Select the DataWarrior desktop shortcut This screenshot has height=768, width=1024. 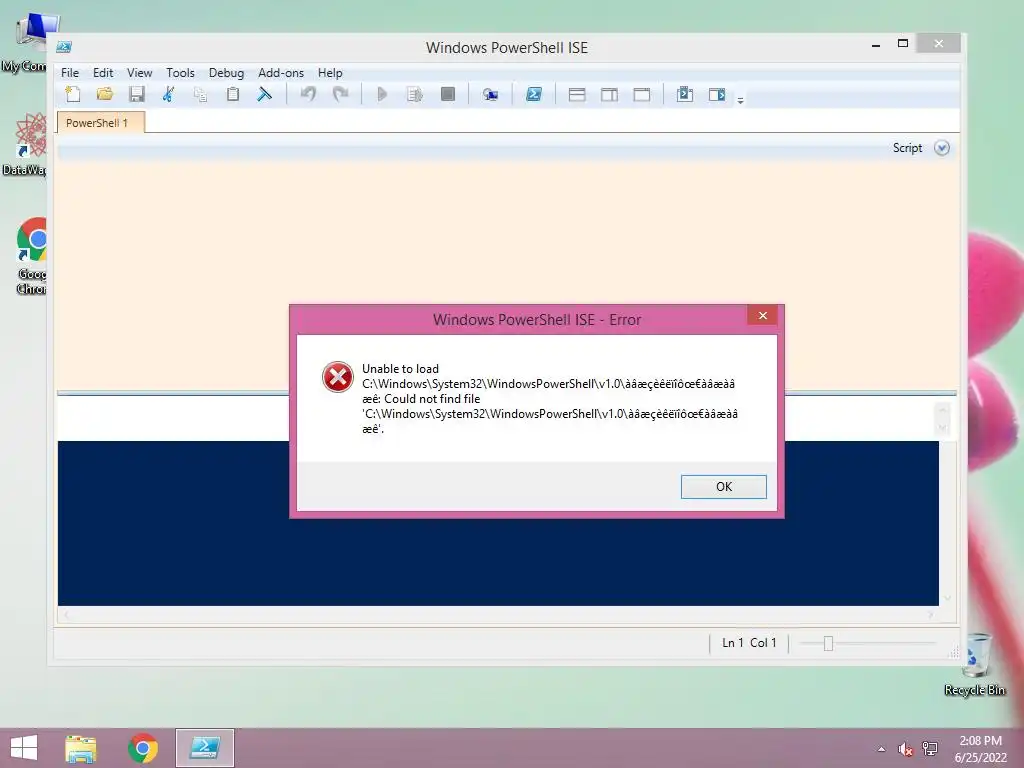point(25,144)
